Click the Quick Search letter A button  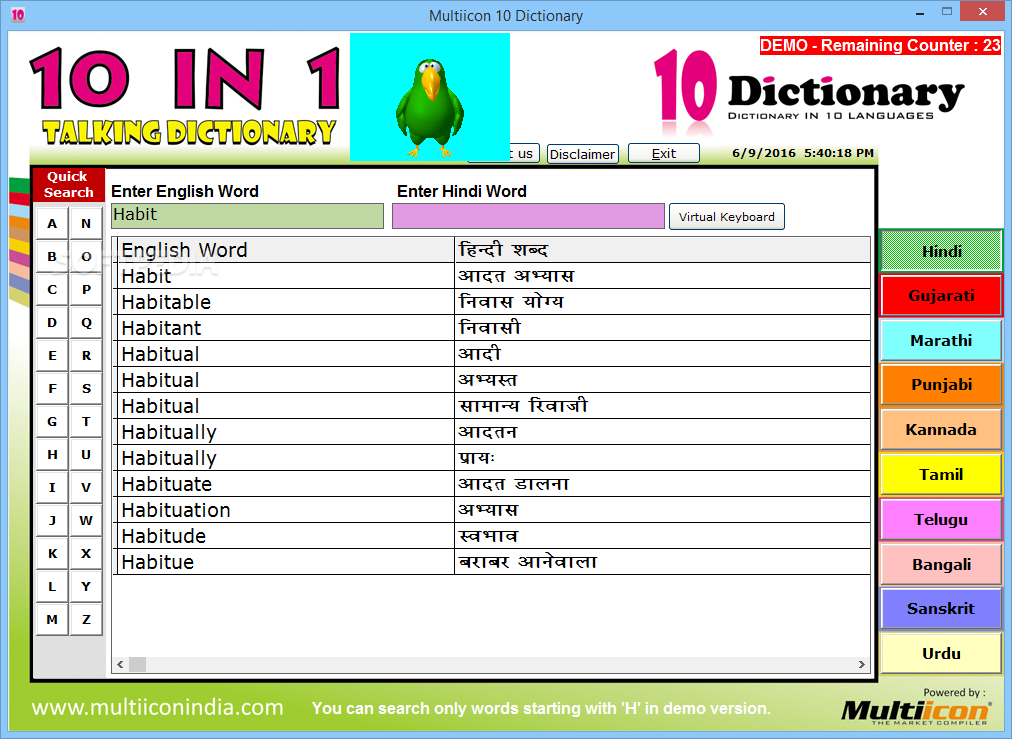point(52,224)
